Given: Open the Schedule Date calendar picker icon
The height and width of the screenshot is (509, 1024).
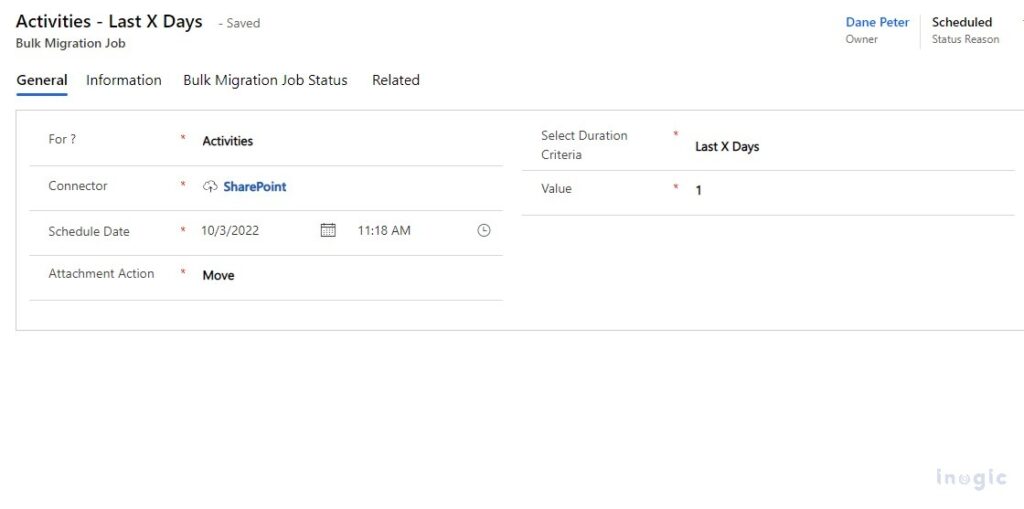Looking at the screenshot, I should click(328, 230).
